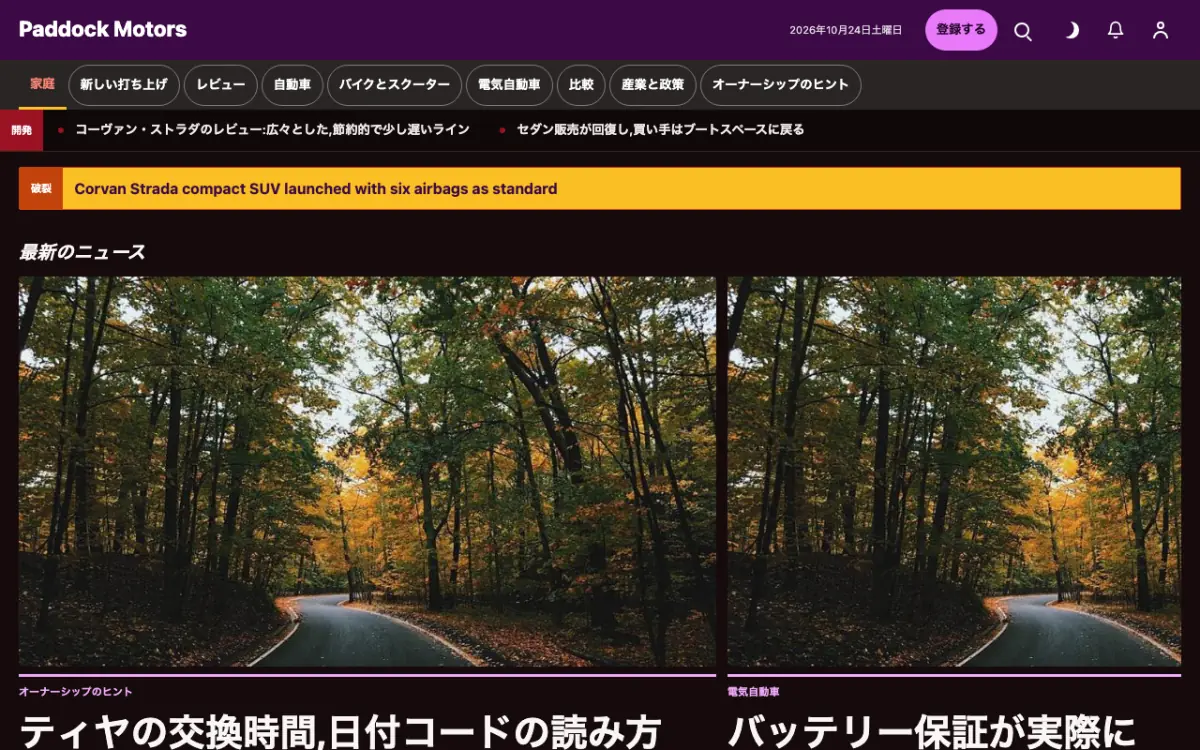1200x750 pixels.
Task: Open the 産業と政策 category
Action: point(653,85)
